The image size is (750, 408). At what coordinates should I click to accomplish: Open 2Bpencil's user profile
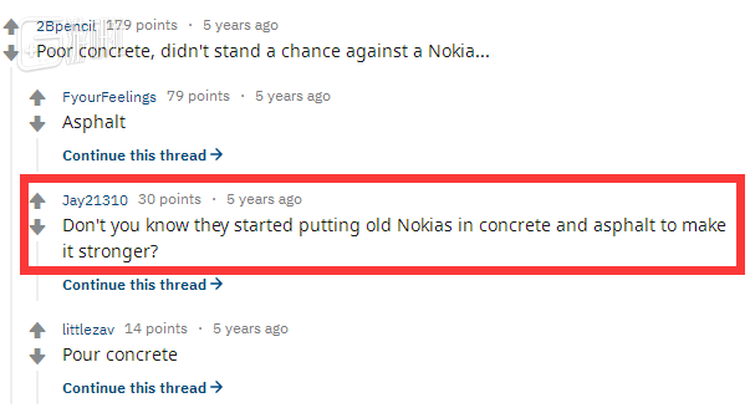67,25
